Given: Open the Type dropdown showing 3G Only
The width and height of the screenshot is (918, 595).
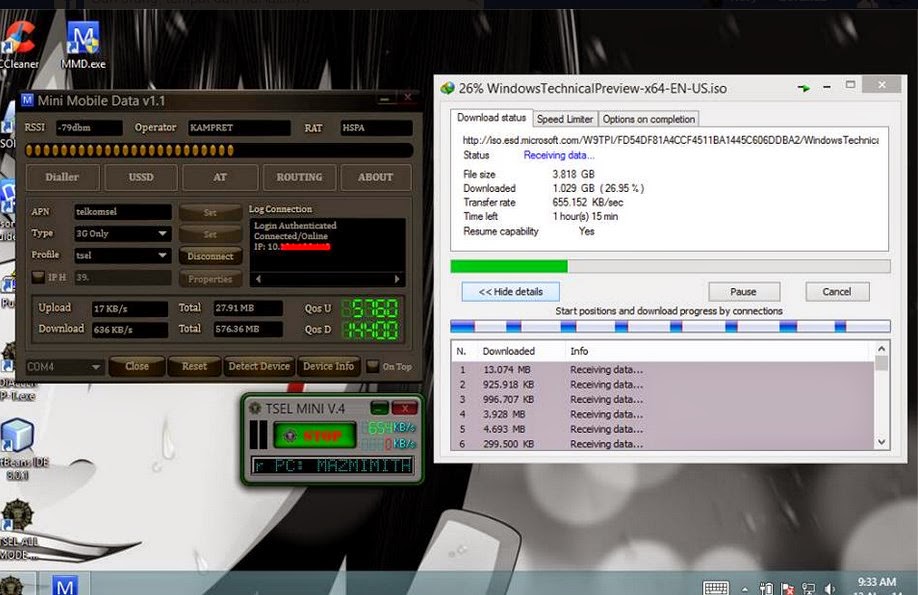Looking at the screenshot, I should [122, 234].
